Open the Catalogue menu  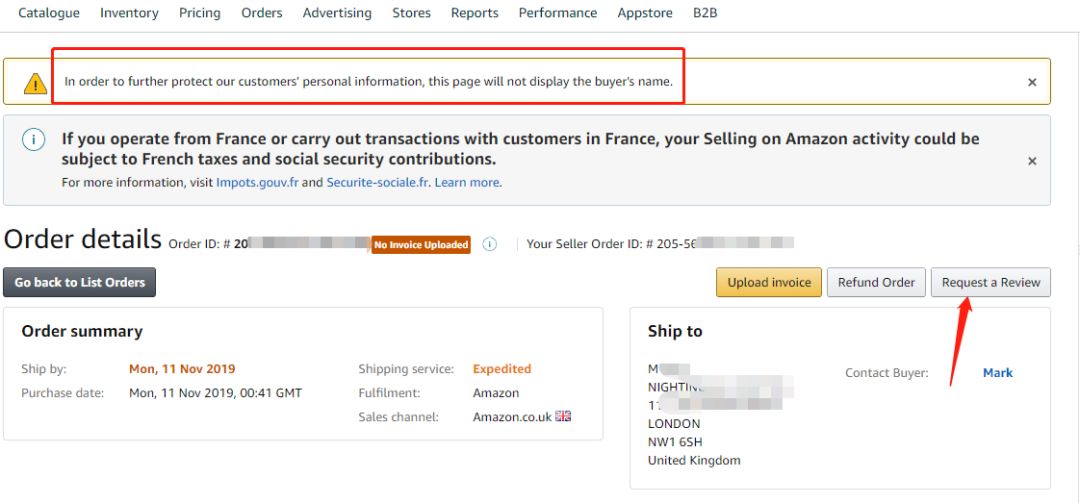[x=49, y=13]
